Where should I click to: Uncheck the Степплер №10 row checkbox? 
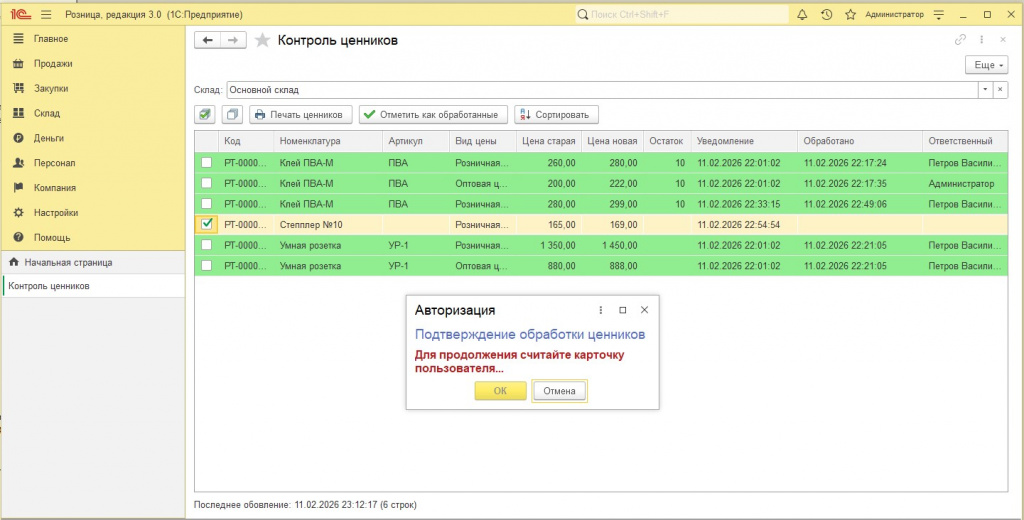click(x=207, y=224)
